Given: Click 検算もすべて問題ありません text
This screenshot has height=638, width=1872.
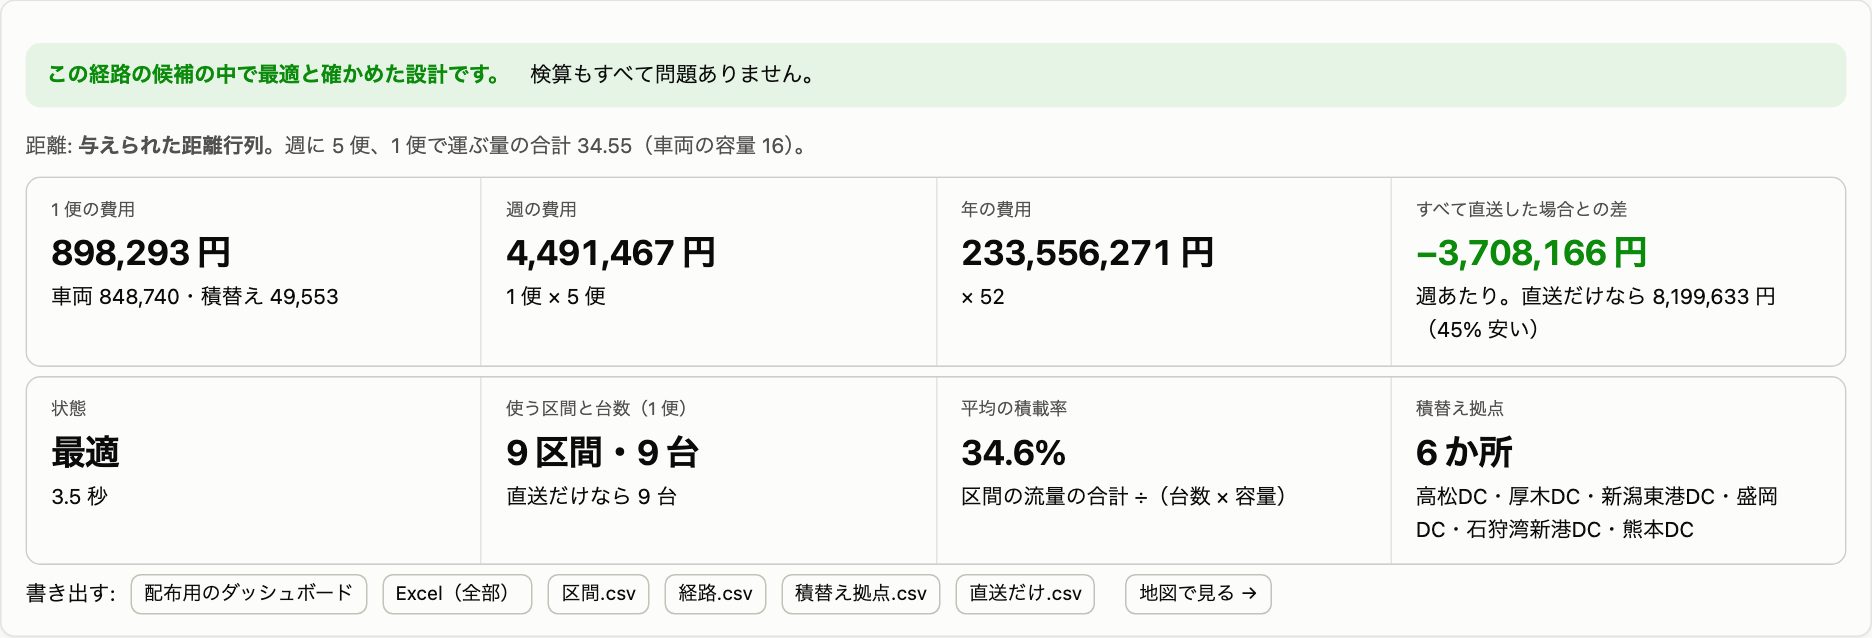Looking at the screenshot, I should pyautogui.click(x=675, y=75).
